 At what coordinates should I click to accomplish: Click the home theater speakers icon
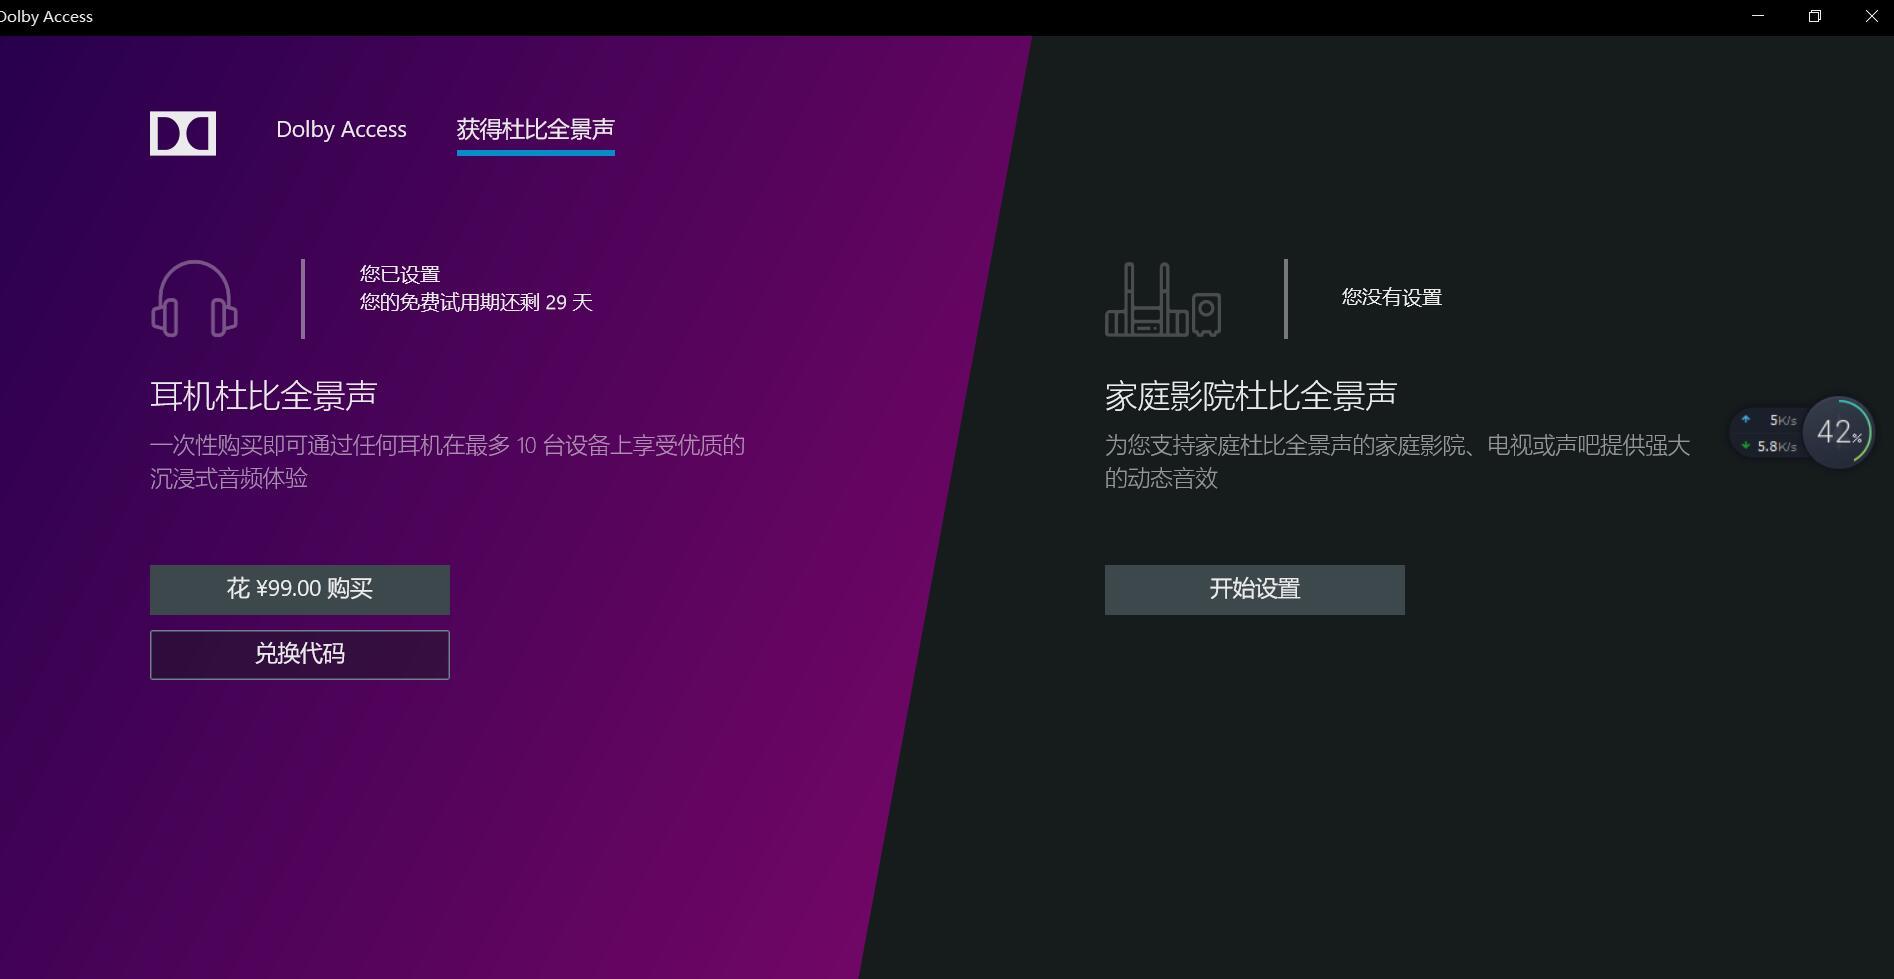[1163, 300]
